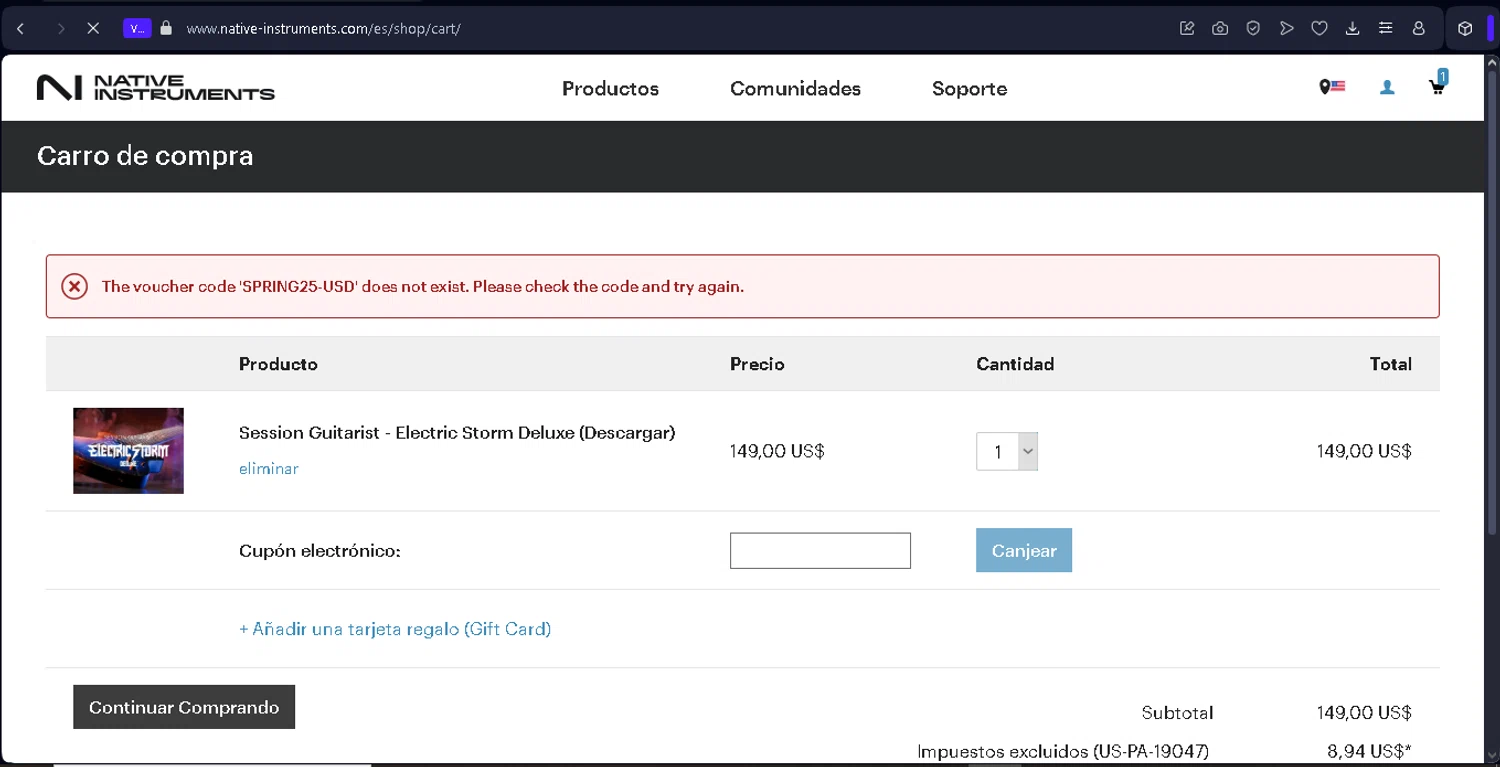1500x767 pixels.
Task: Click the Cupón electrónico input field
Action: [x=820, y=550]
